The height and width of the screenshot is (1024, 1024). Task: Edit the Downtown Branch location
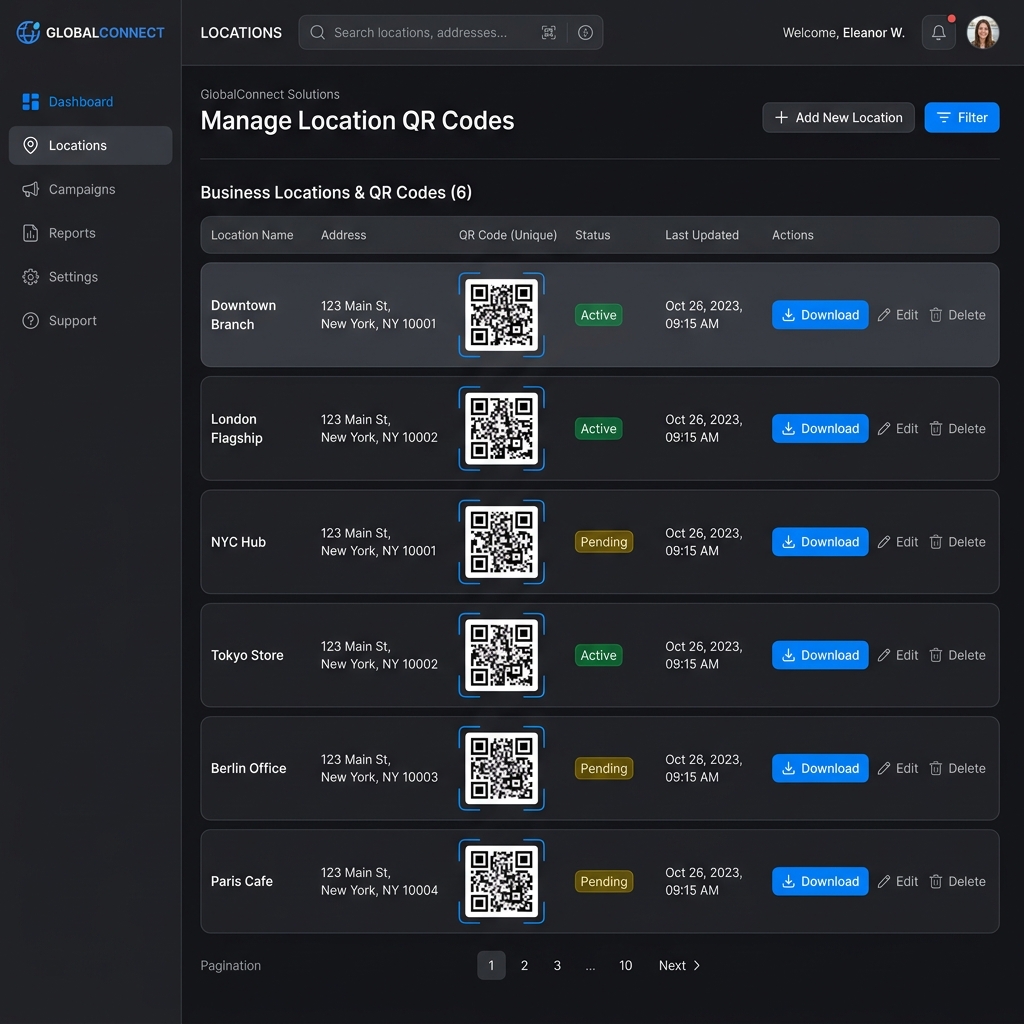898,315
